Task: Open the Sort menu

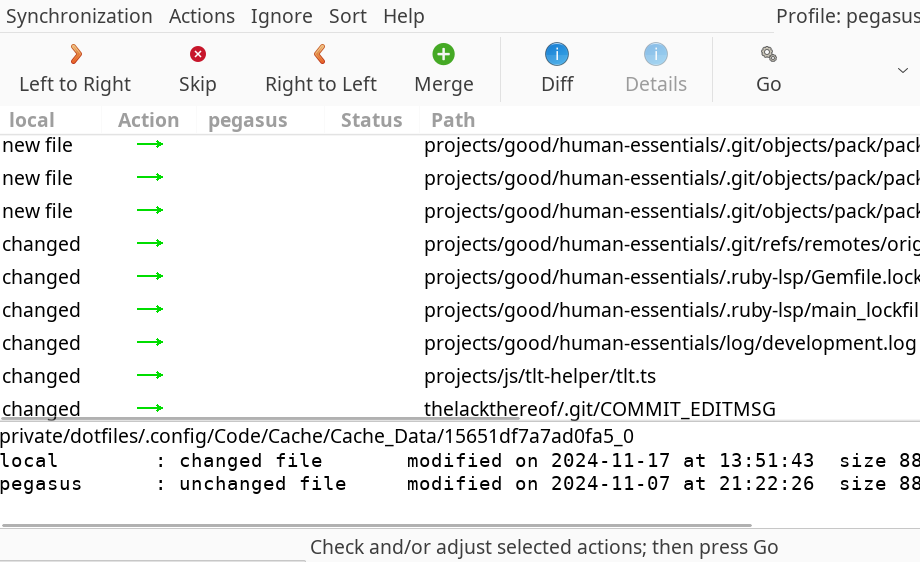Action: coord(348,16)
